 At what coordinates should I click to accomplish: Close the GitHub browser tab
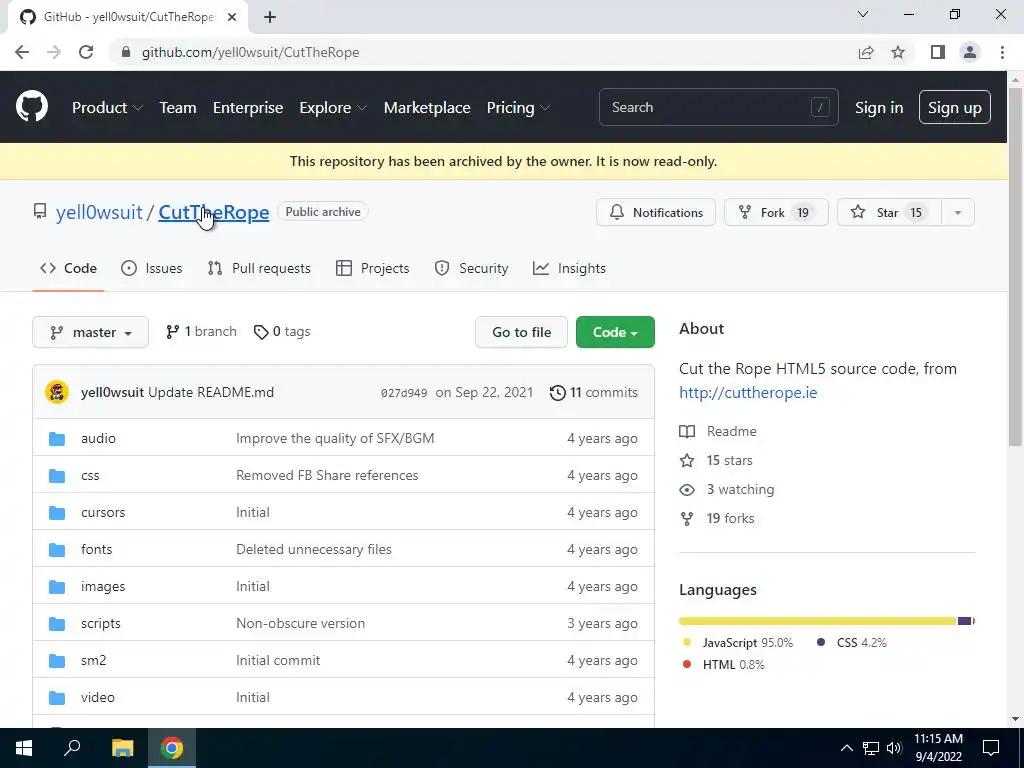point(232,17)
